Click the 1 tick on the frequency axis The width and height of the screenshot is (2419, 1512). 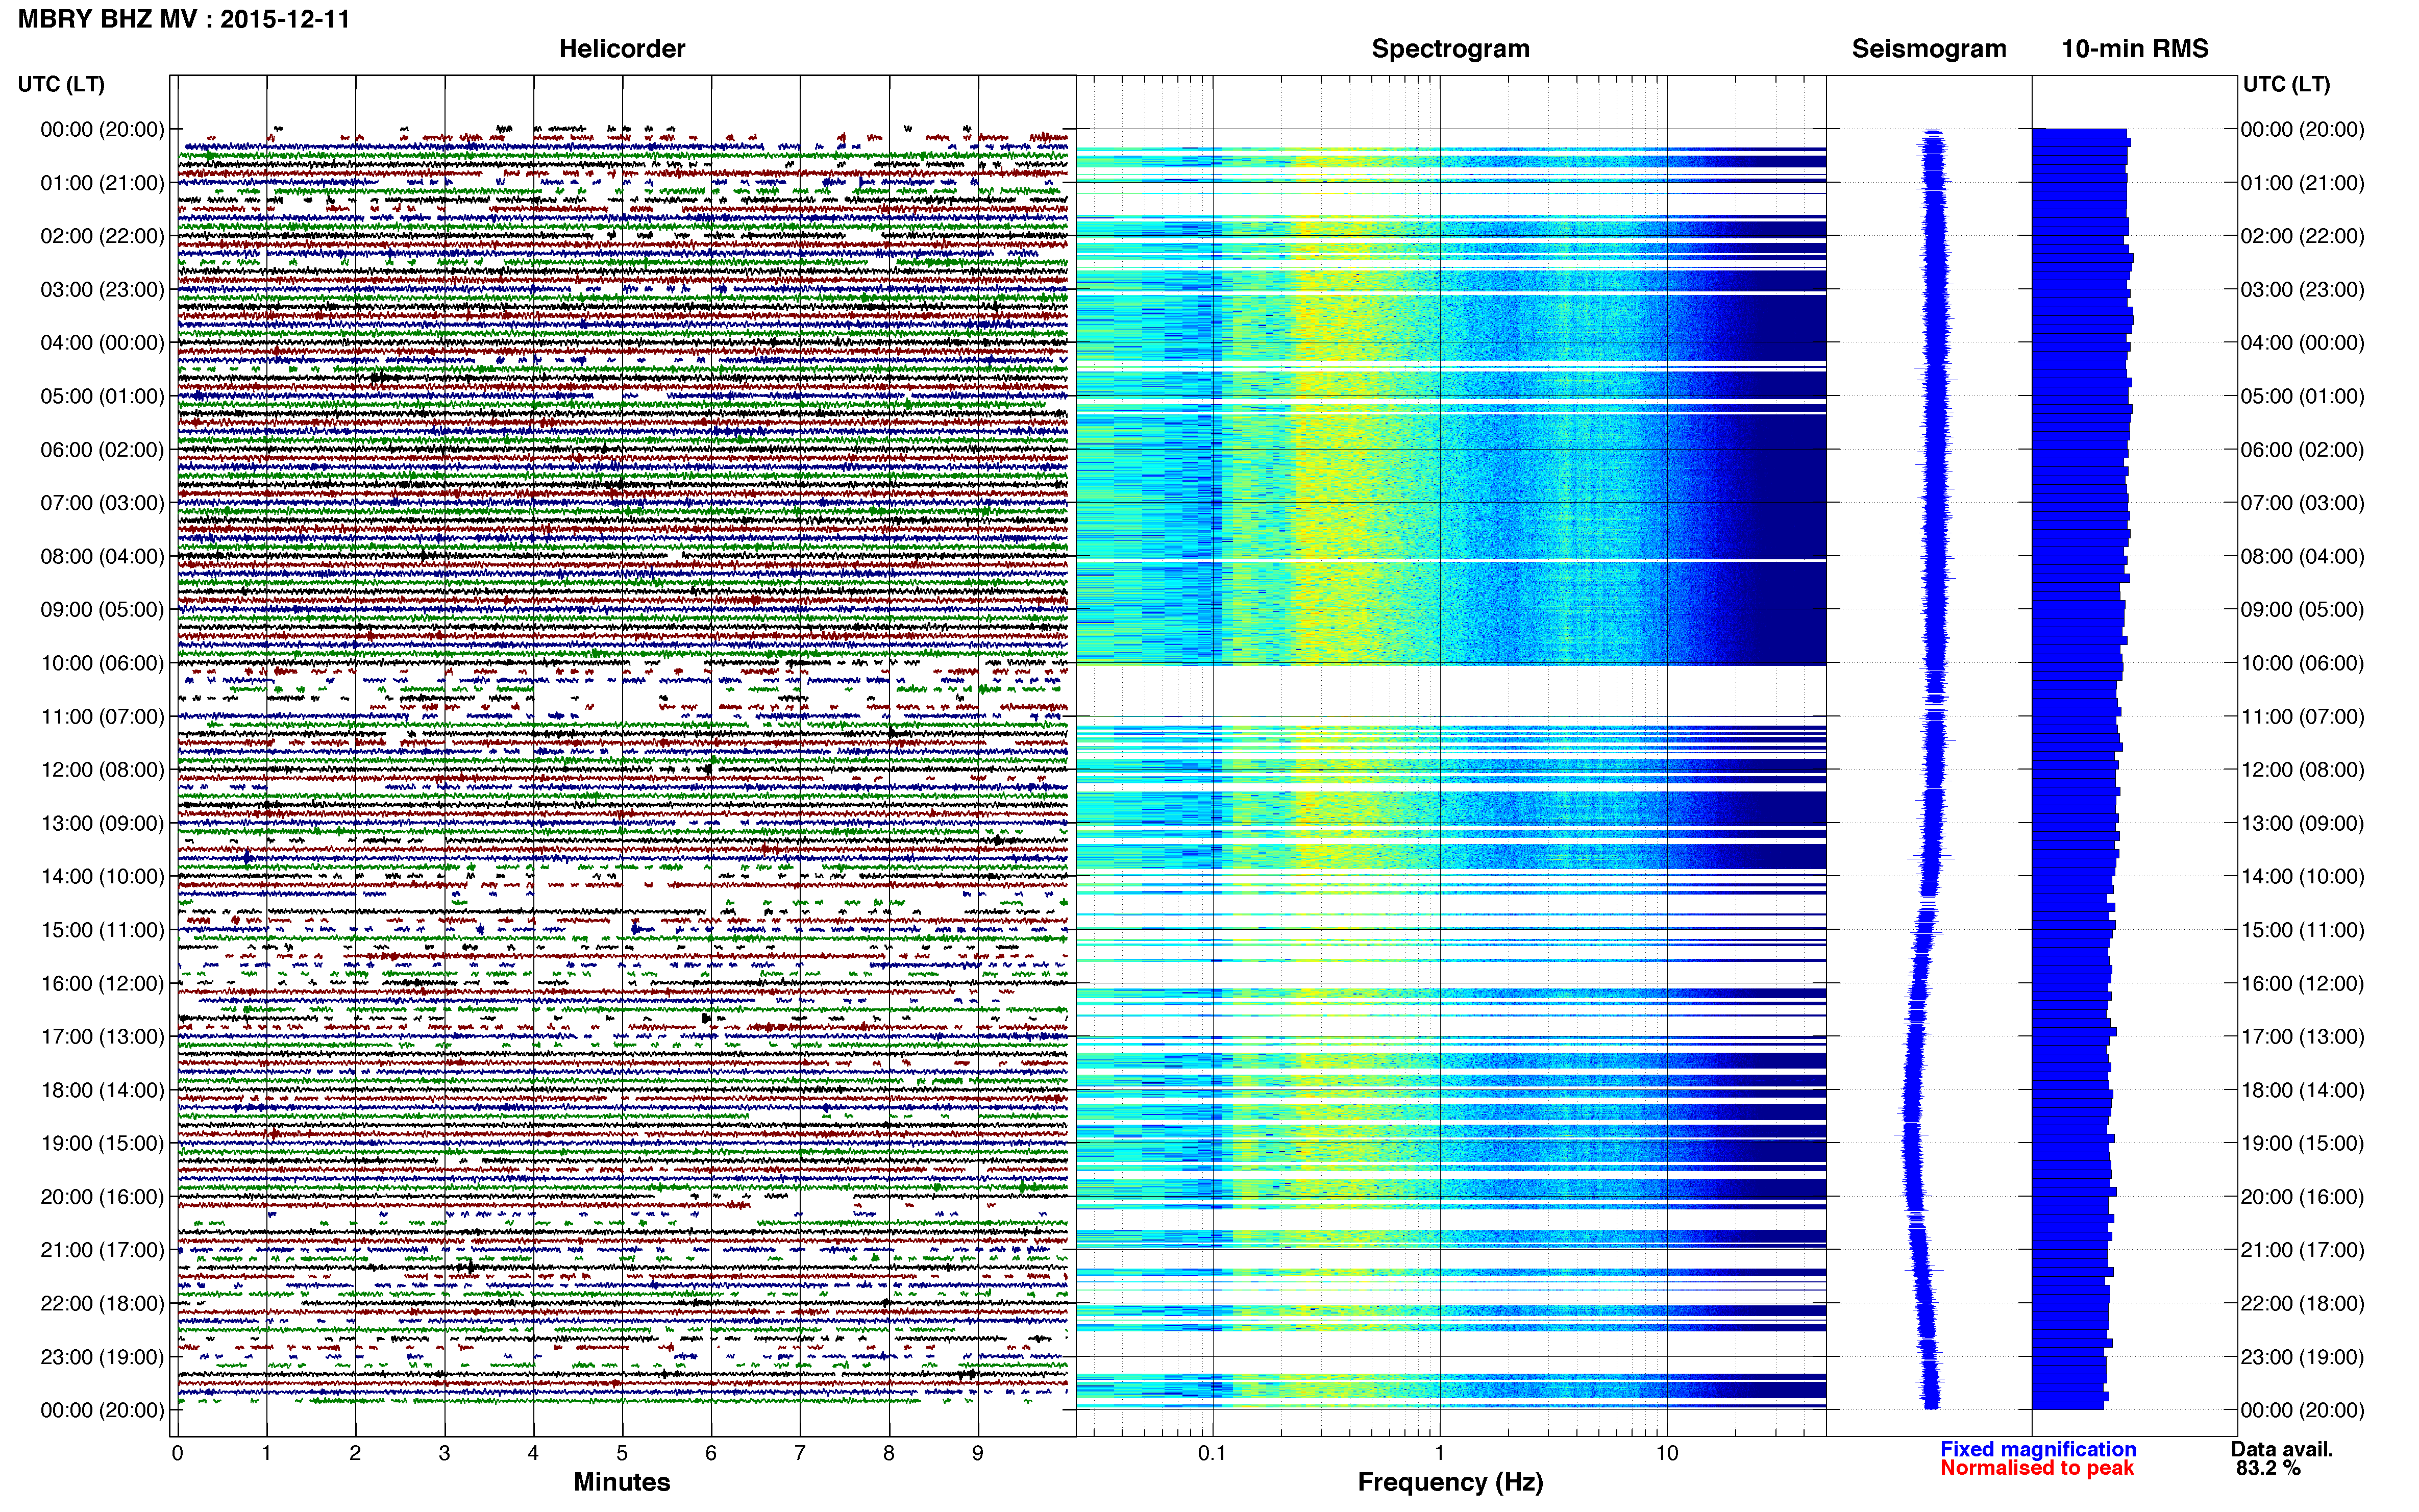(x=1439, y=1453)
